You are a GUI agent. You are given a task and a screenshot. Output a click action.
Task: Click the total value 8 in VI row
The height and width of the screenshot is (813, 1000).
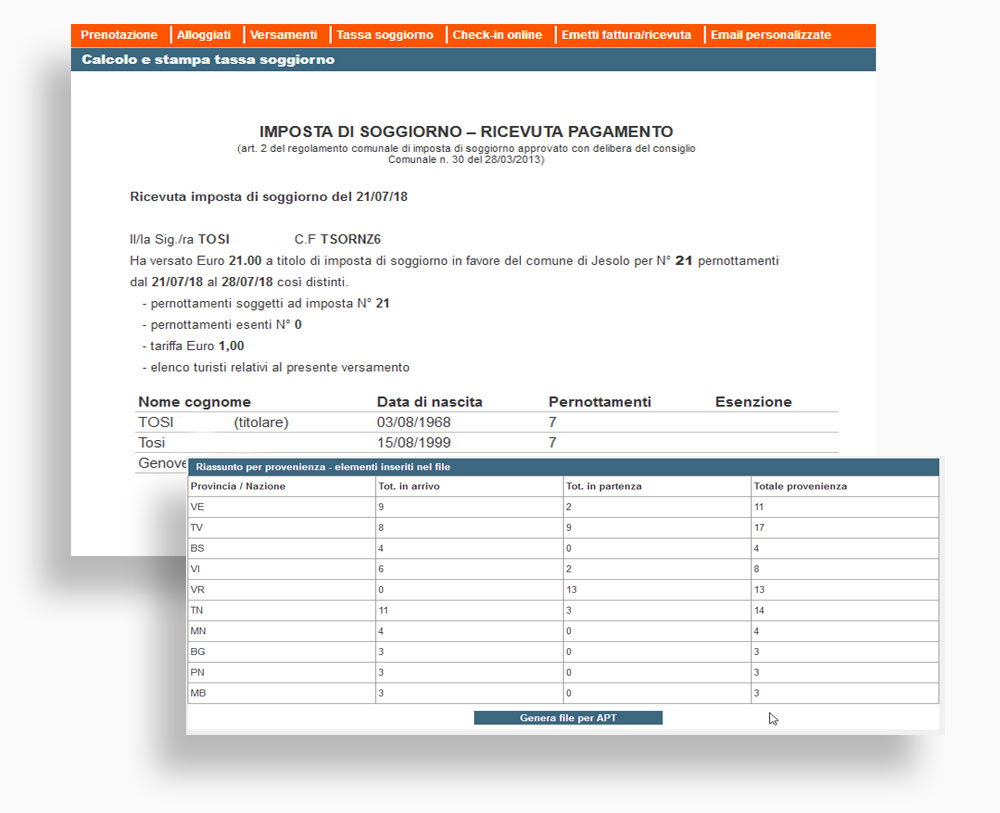click(756, 569)
